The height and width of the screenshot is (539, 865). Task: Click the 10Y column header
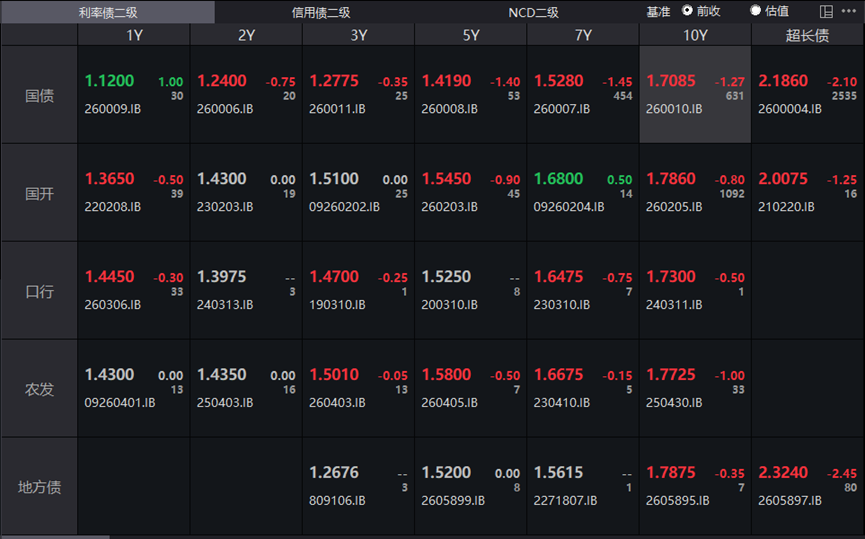[x=695, y=35]
